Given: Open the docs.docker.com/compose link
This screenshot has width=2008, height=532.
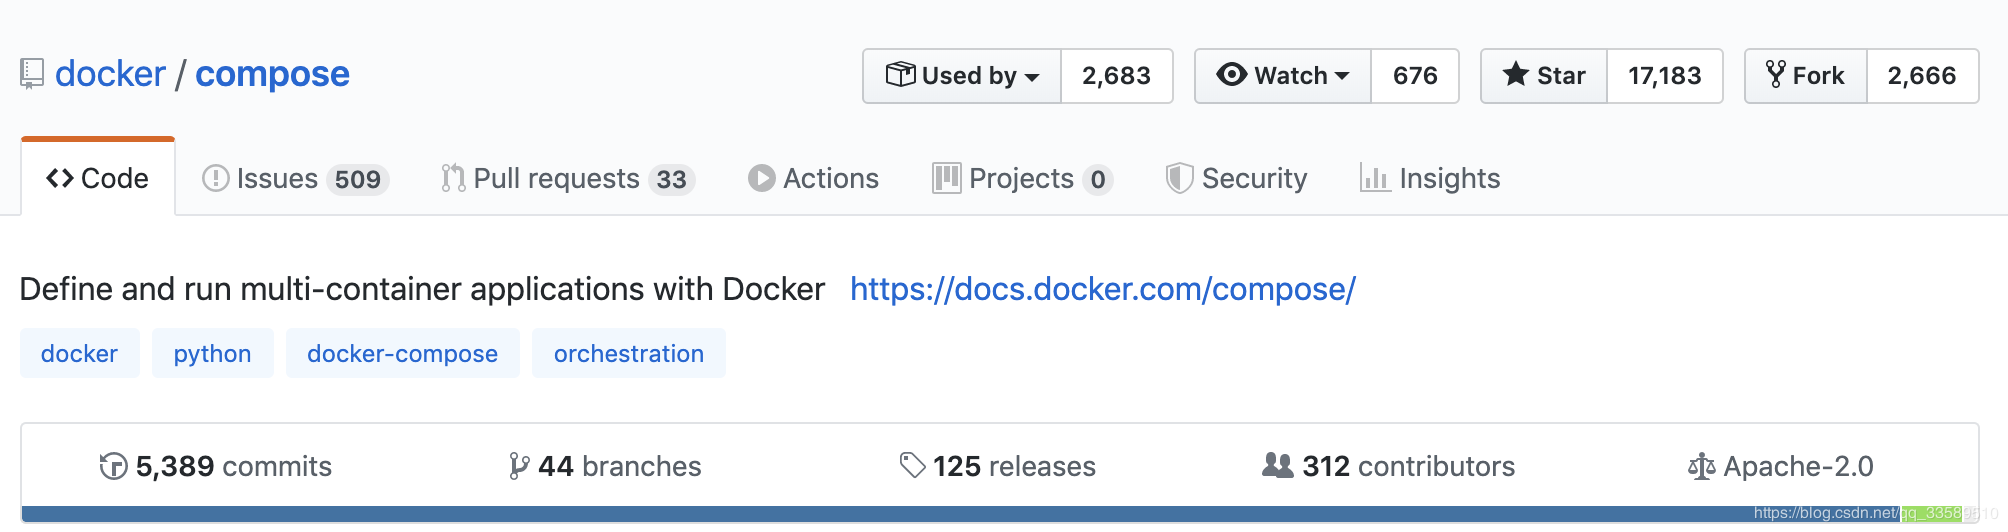Looking at the screenshot, I should coord(1102,289).
